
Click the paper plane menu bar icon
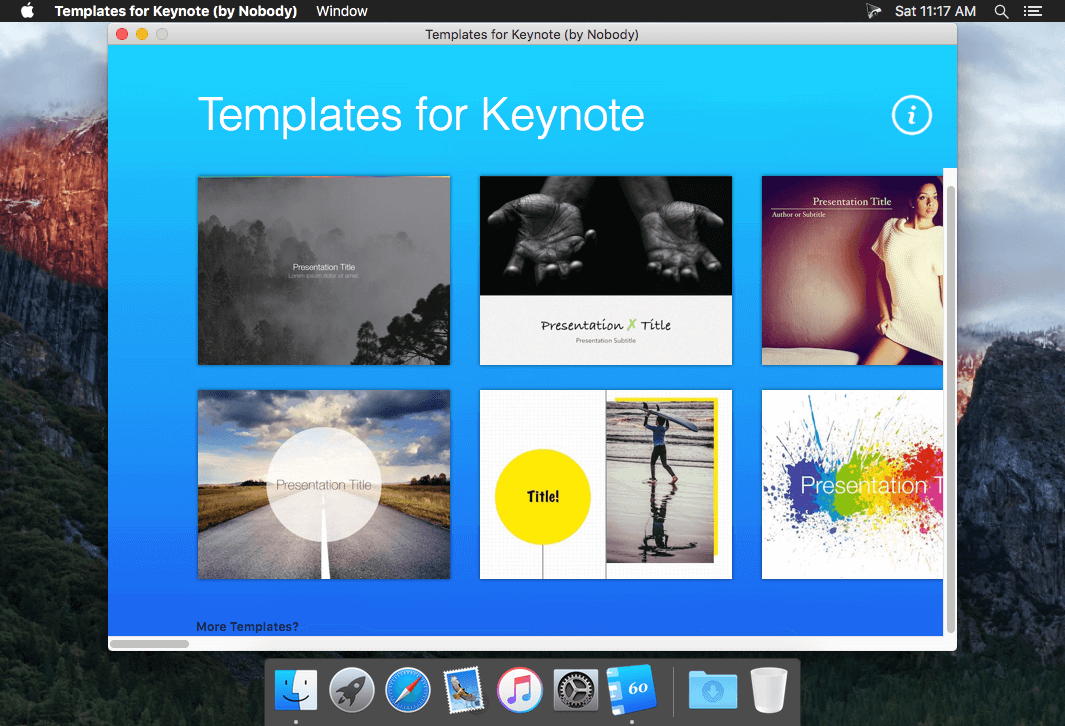click(x=873, y=11)
